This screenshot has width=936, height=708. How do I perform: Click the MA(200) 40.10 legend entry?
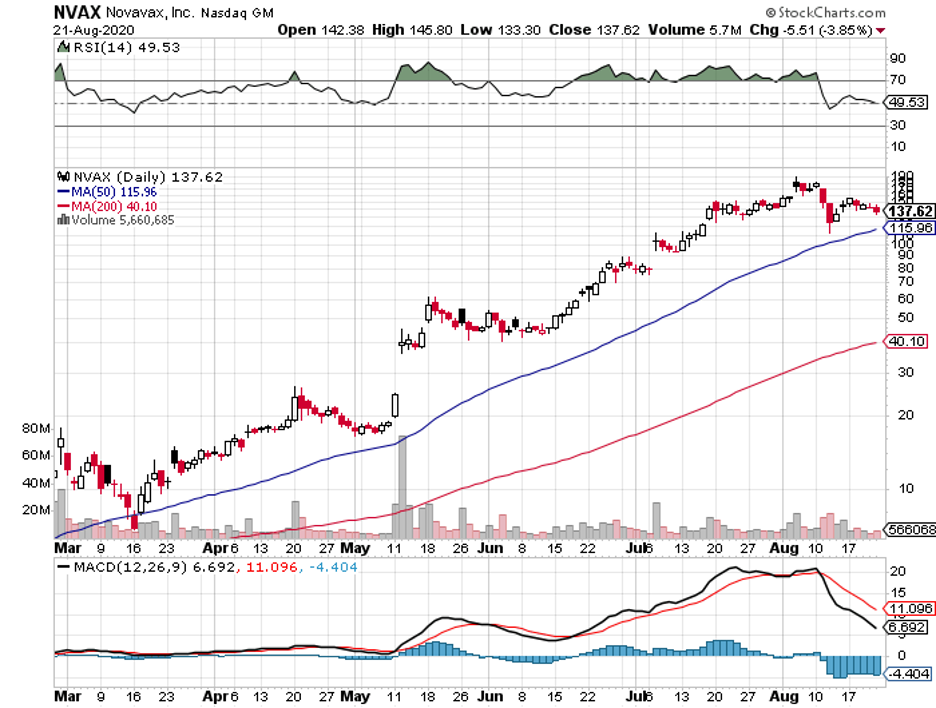click(107, 206)
